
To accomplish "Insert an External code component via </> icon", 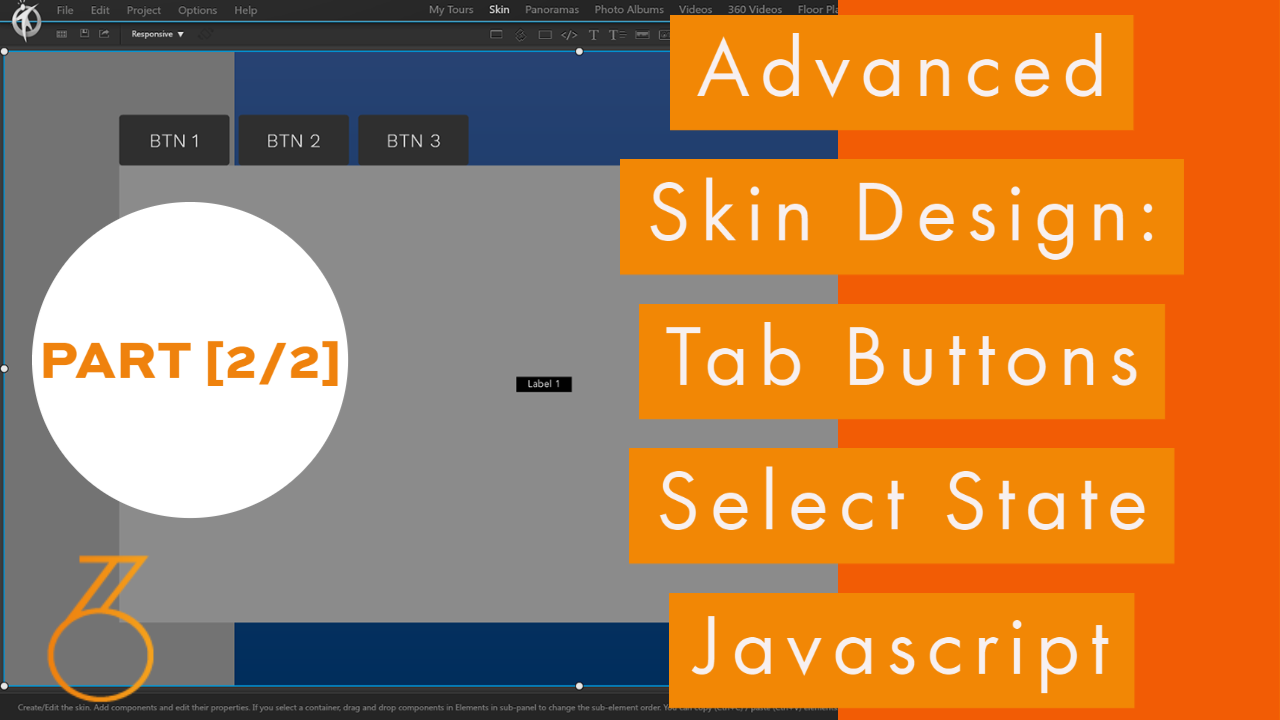I will point(570,34).
